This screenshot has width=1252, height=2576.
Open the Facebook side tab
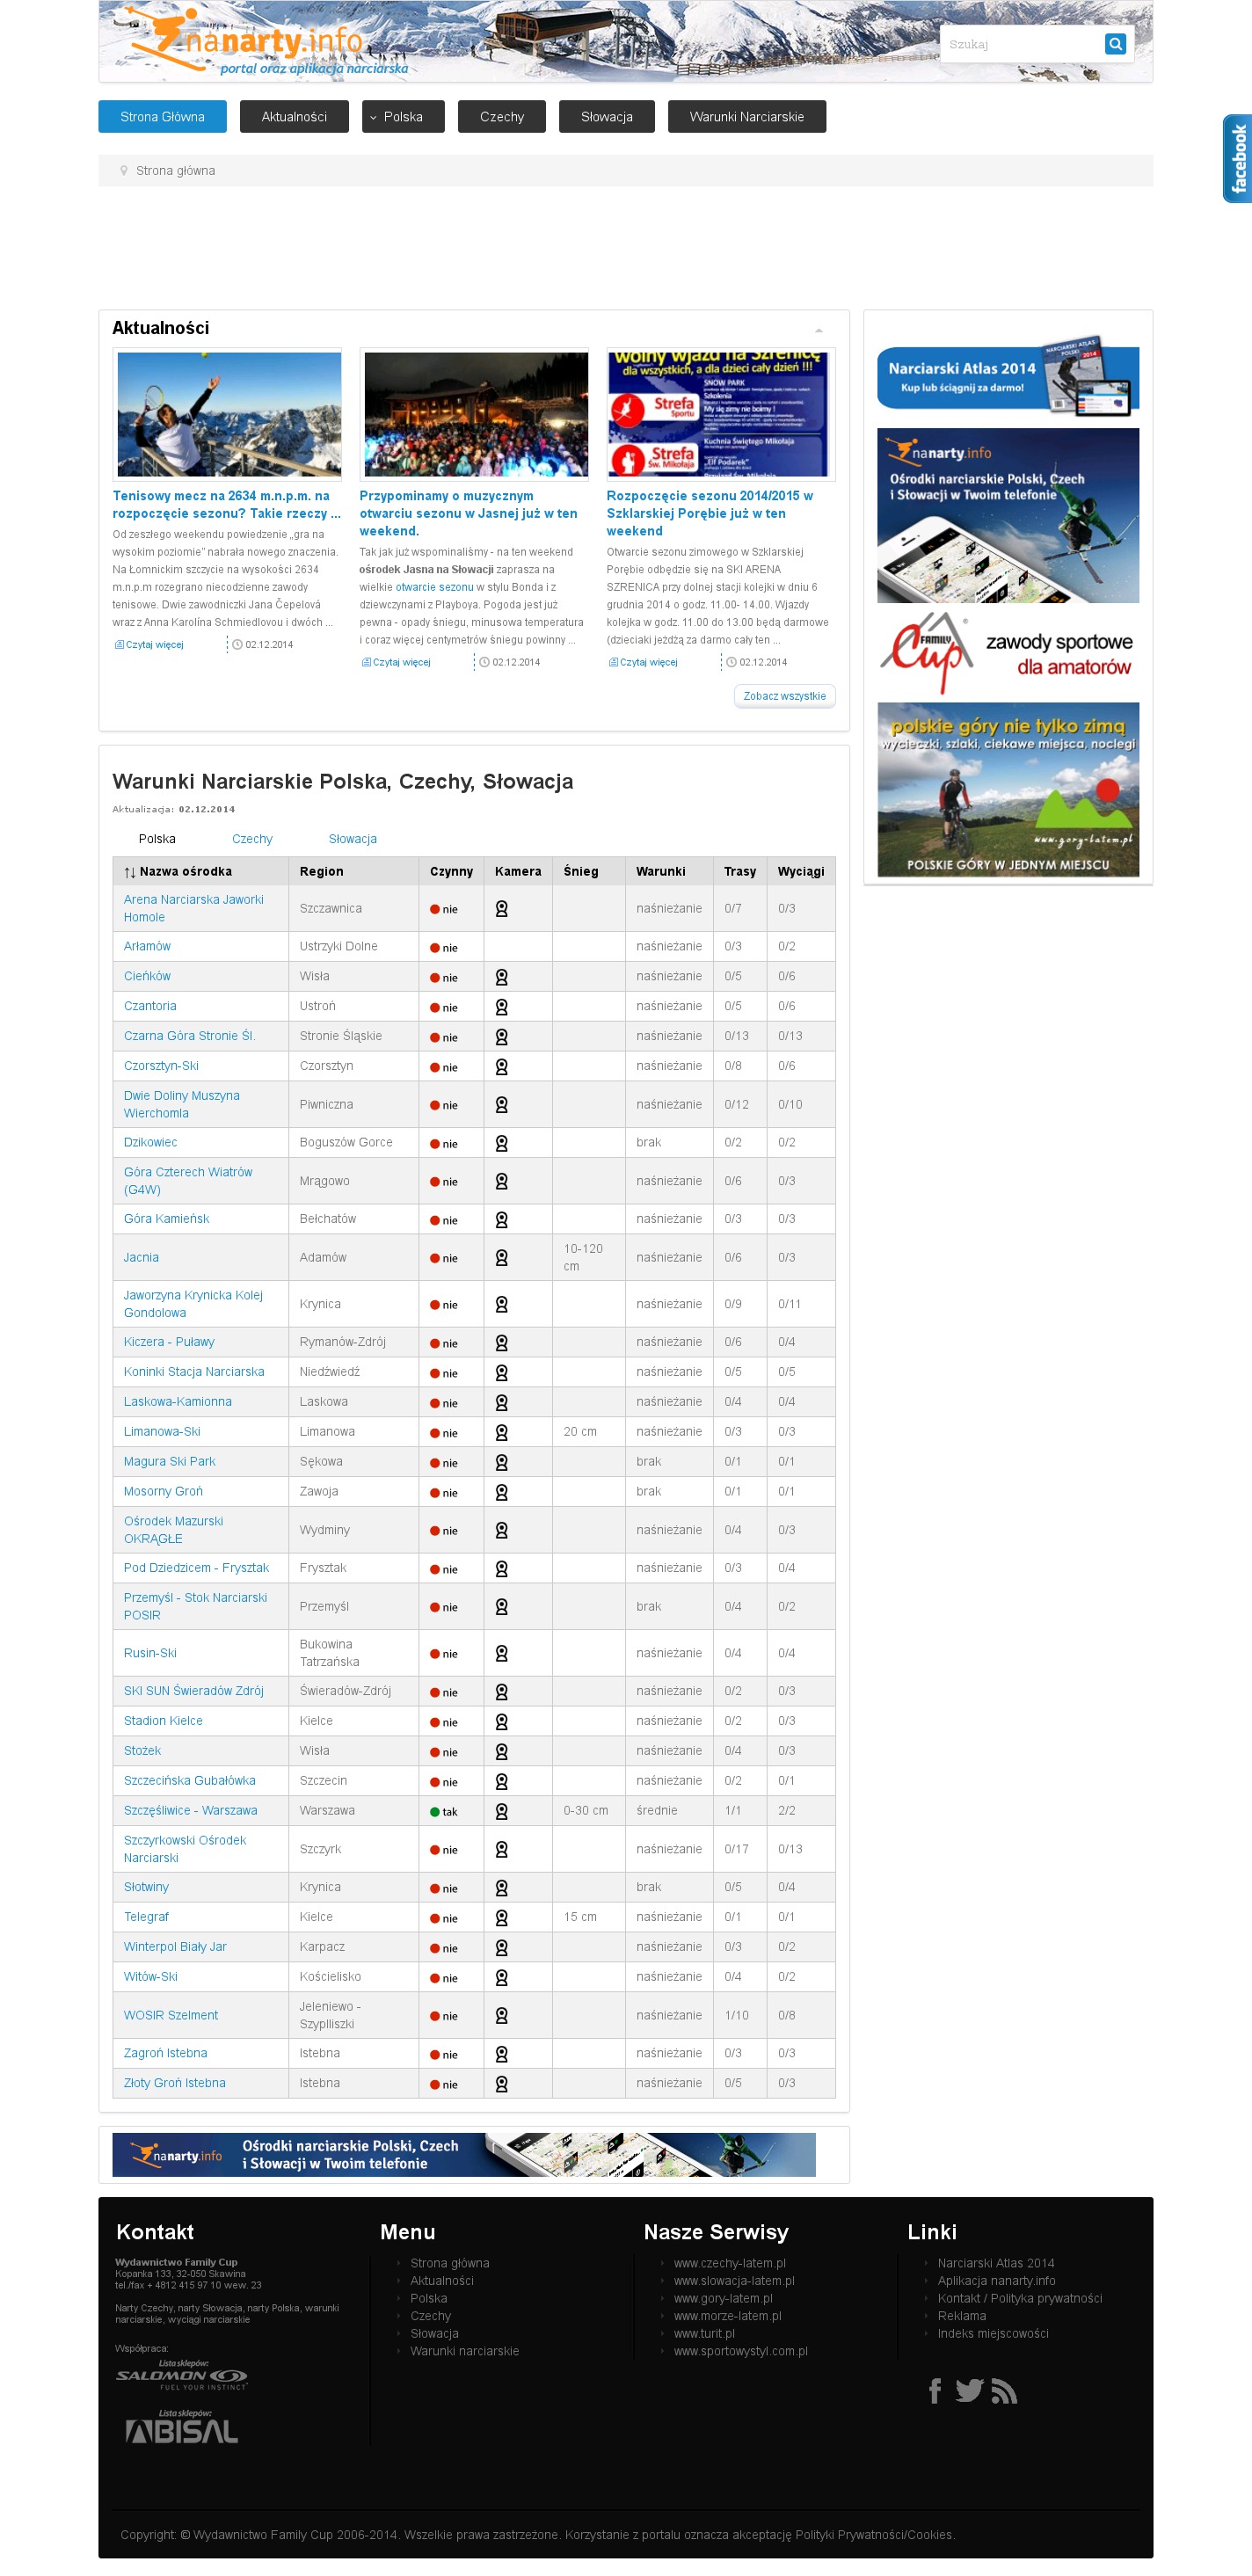(1237, 158)
